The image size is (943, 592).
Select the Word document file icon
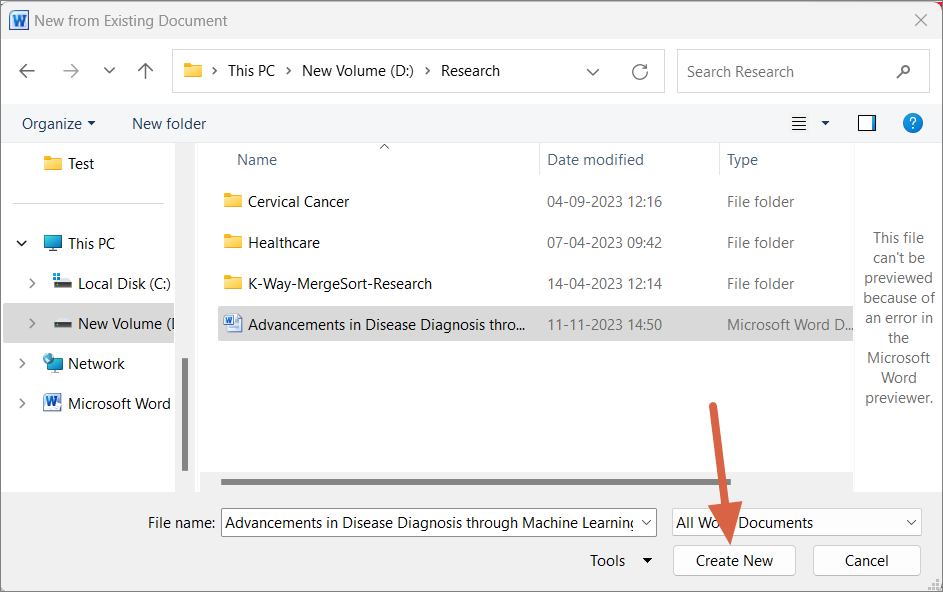click(x=233, y=324)
